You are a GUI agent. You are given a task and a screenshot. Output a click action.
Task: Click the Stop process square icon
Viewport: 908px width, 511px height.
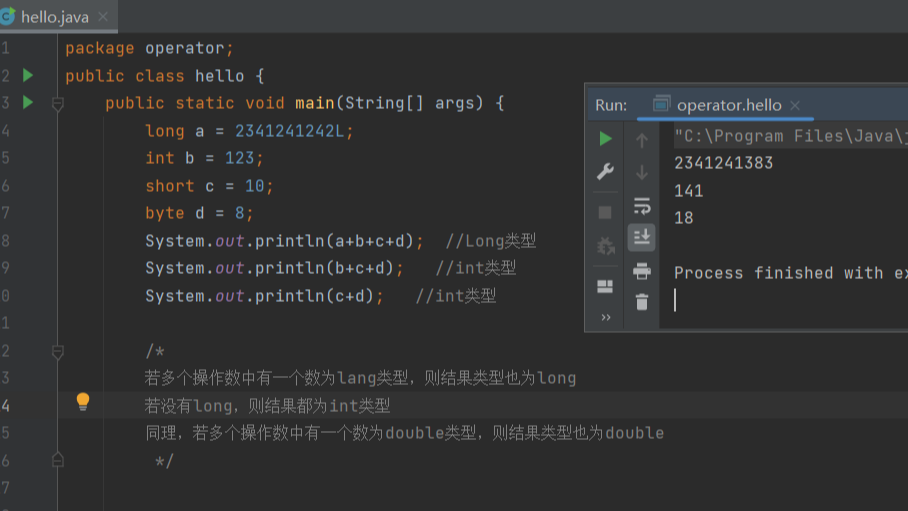click(x=605, y=212)
